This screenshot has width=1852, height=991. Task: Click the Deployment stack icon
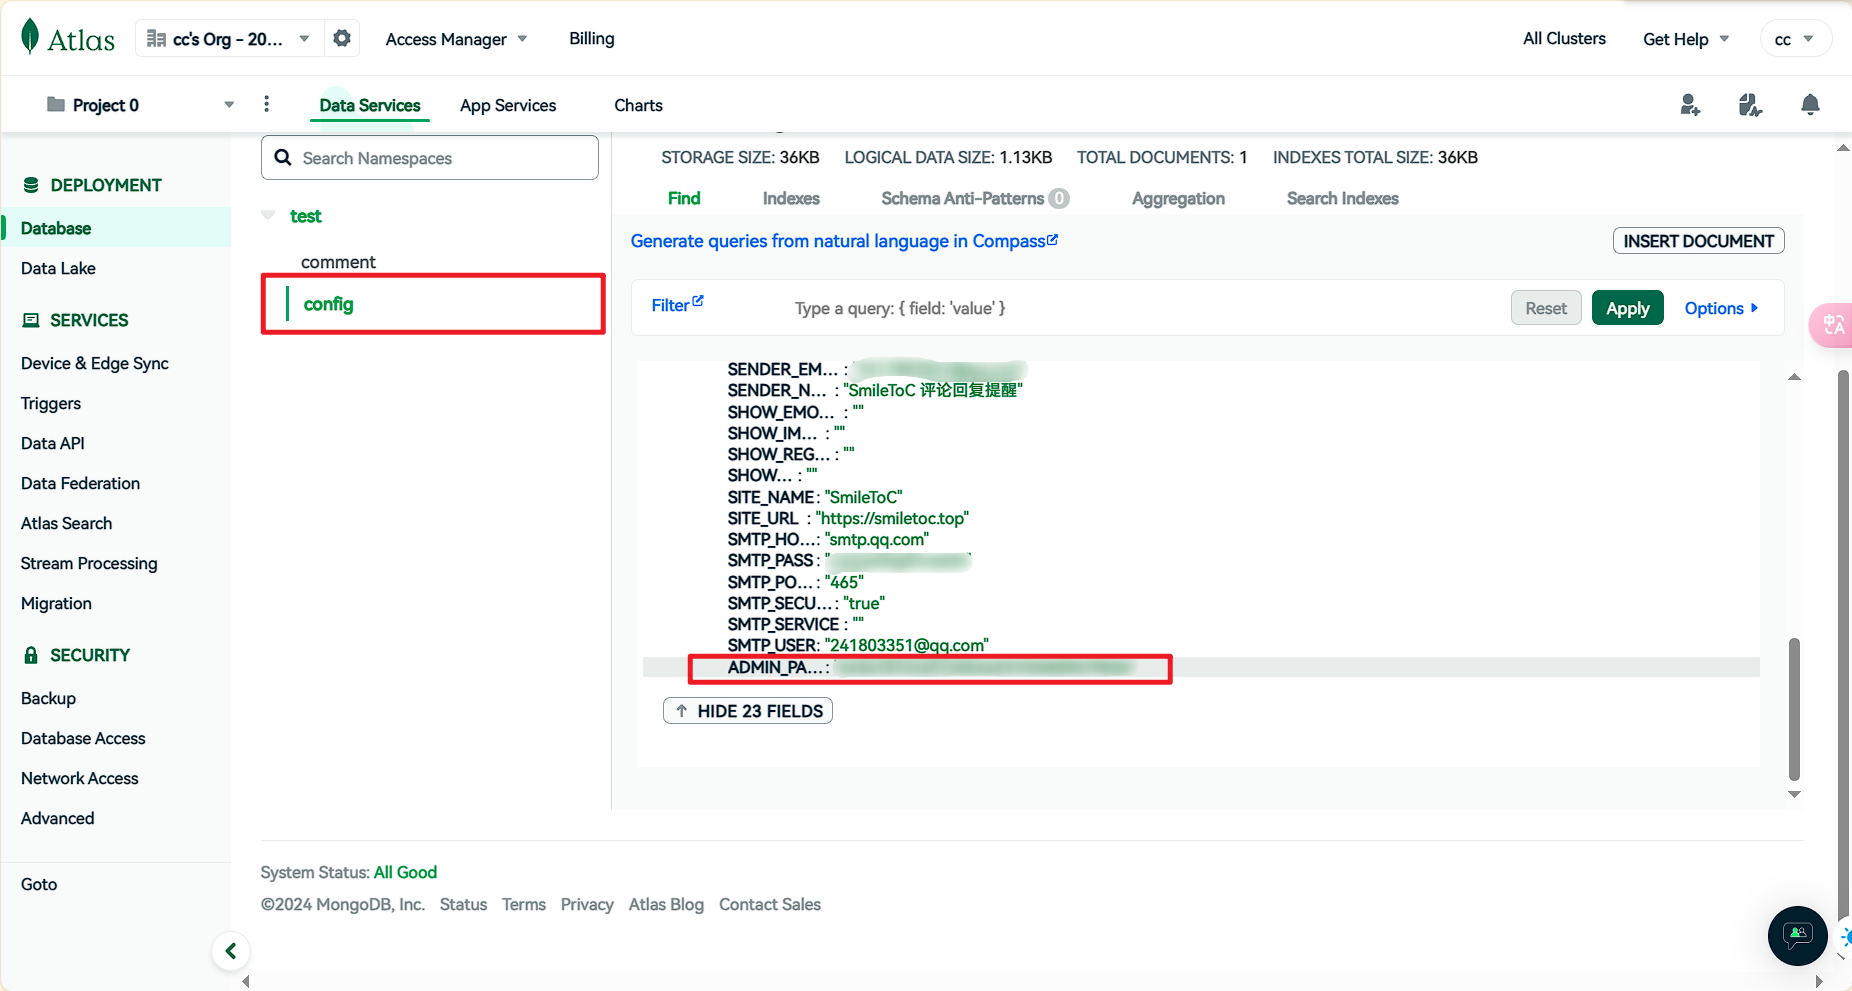point(31,185)
